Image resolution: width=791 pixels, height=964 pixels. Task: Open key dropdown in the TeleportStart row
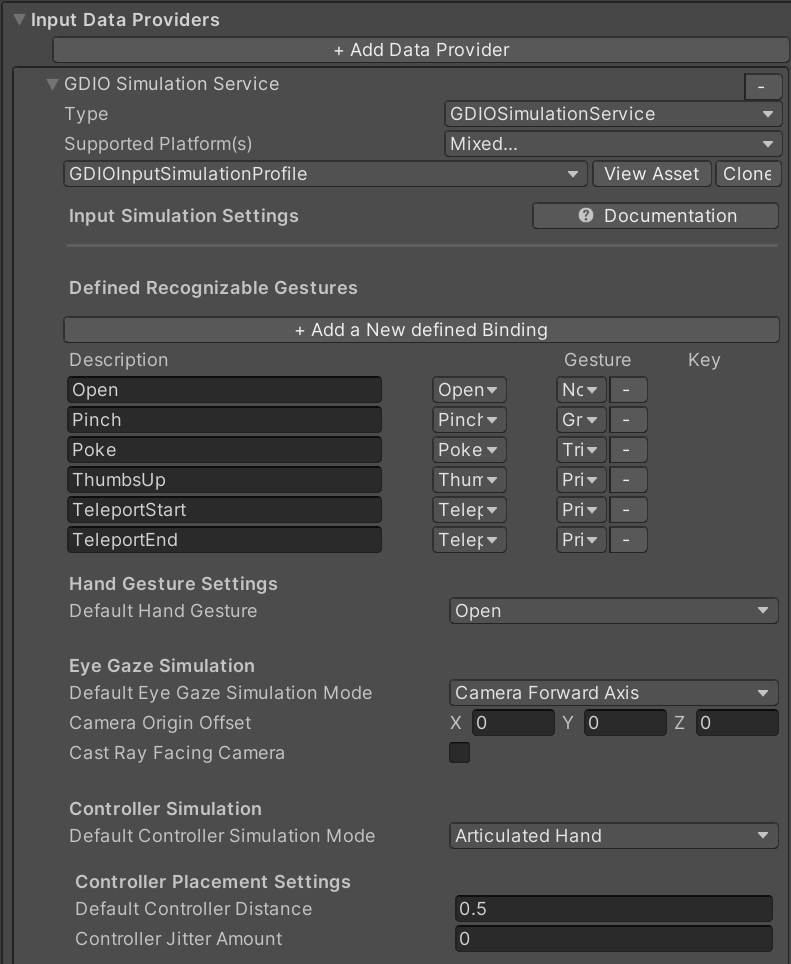pos(581,510)
